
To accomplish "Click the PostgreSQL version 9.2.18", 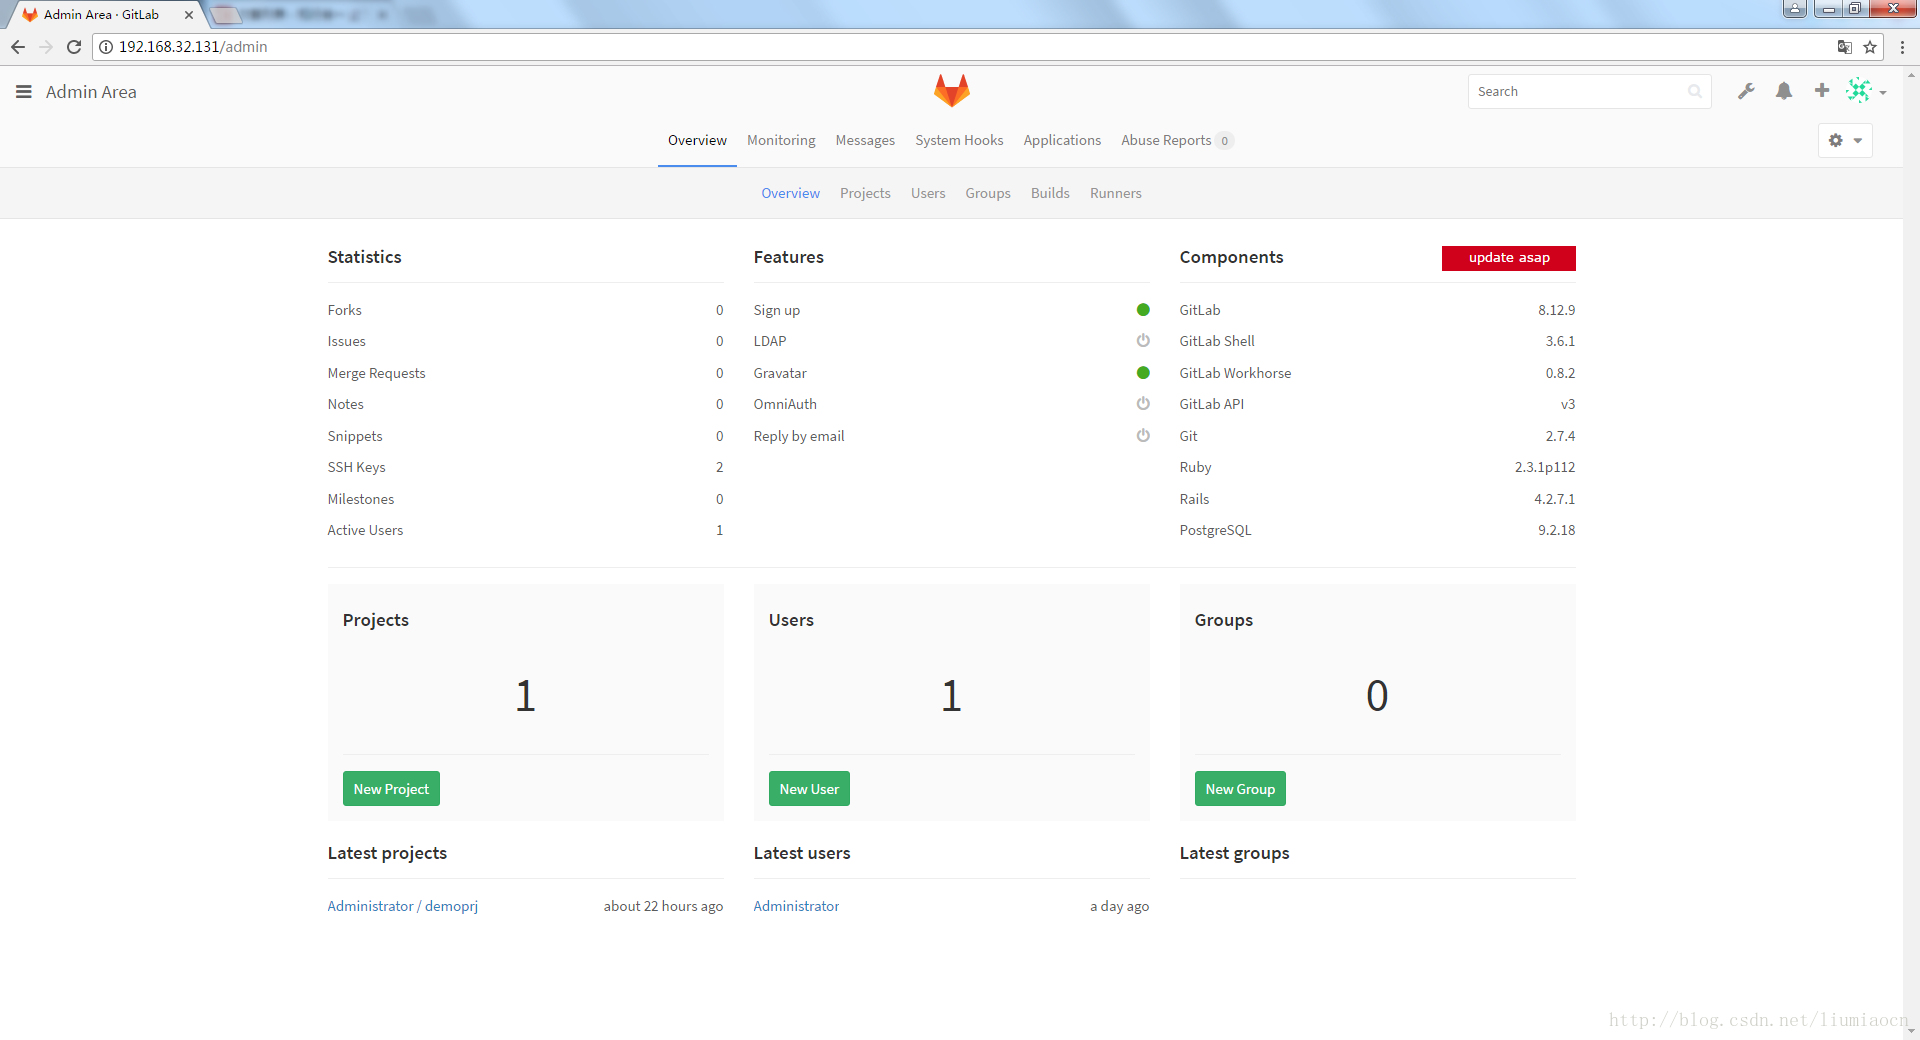I will tap(1556, 531).
